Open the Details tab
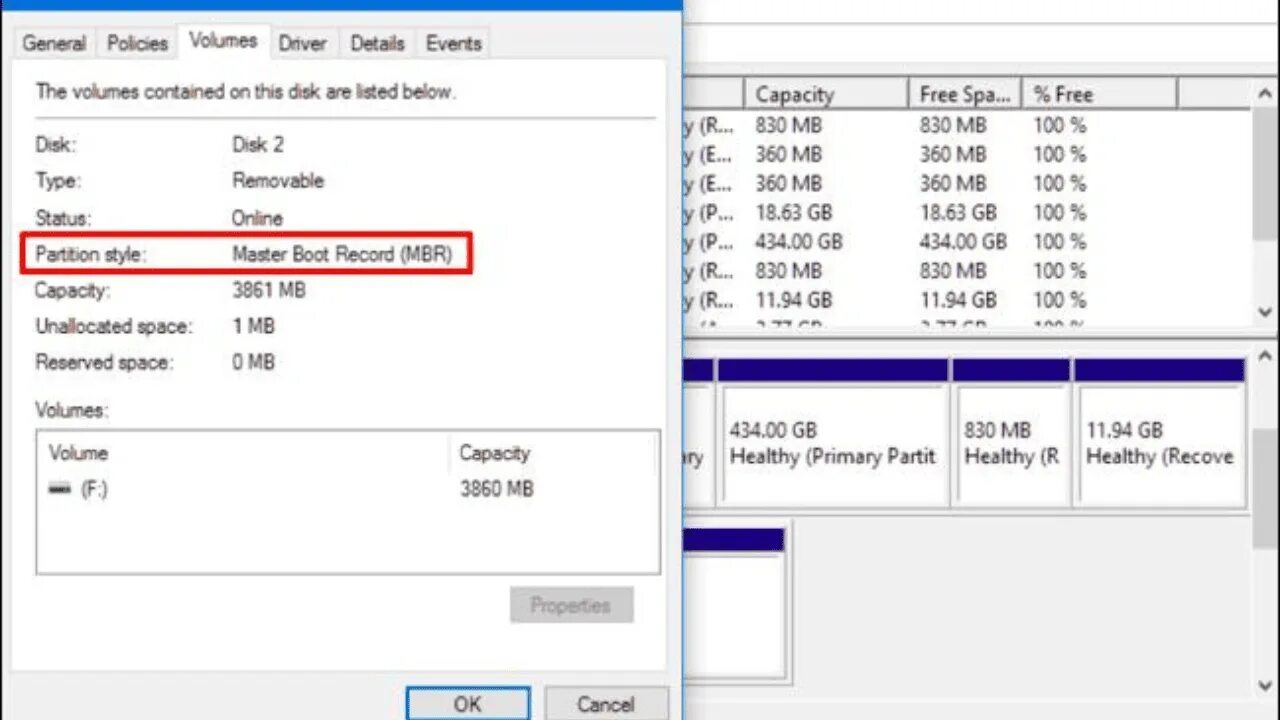This screenshot has width=1280, height=720. click(x=377, y=43)
